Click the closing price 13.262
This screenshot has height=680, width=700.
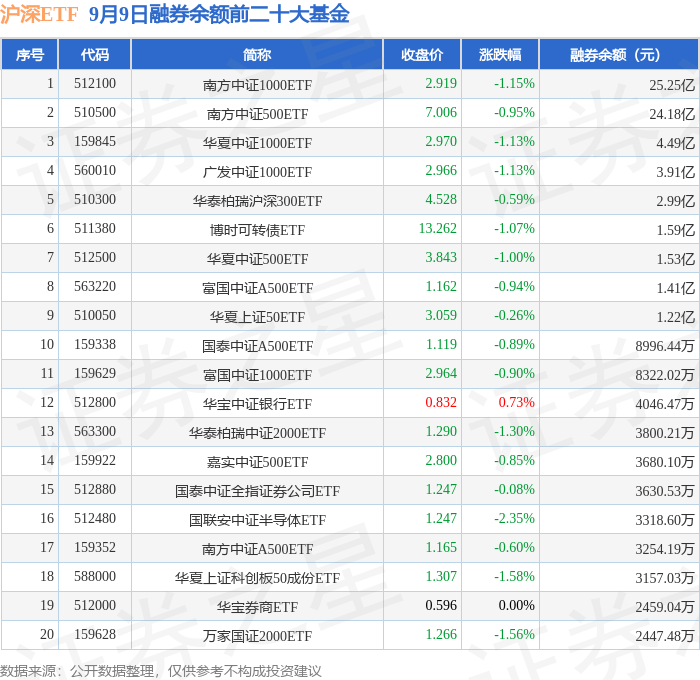point(438,228)
